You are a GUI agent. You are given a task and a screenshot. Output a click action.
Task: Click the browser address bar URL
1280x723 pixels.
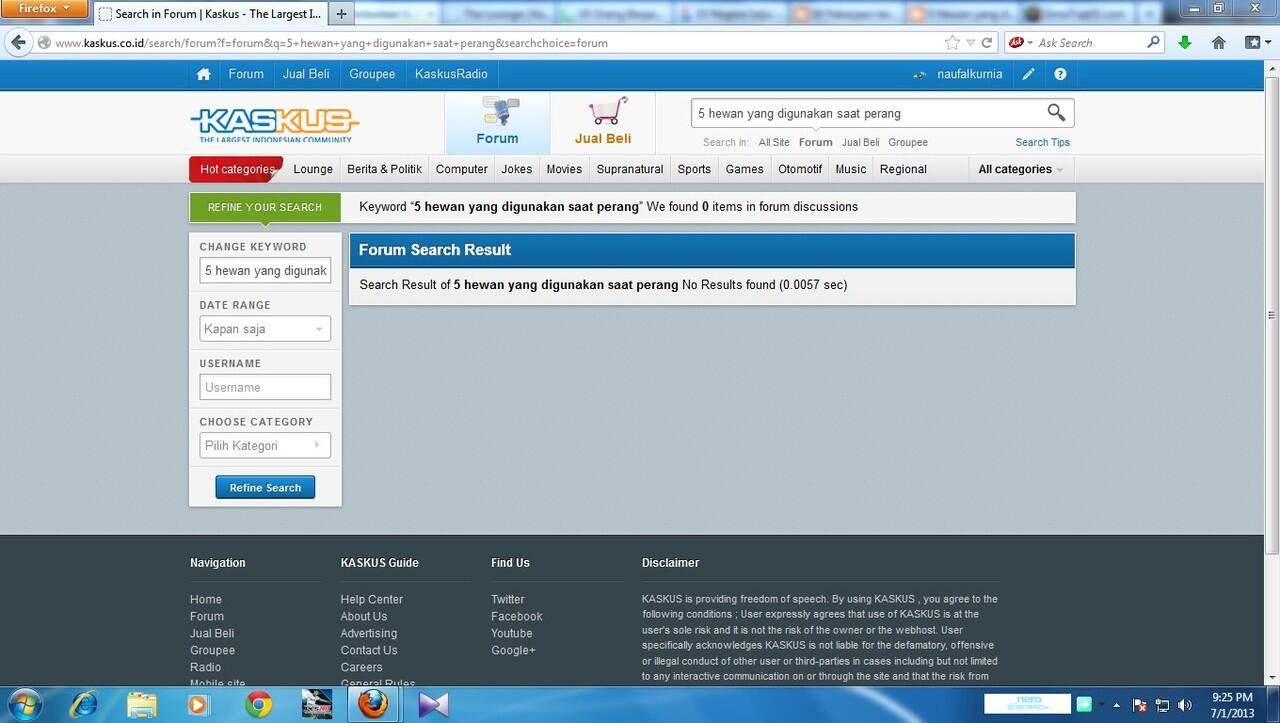(330, 43)
